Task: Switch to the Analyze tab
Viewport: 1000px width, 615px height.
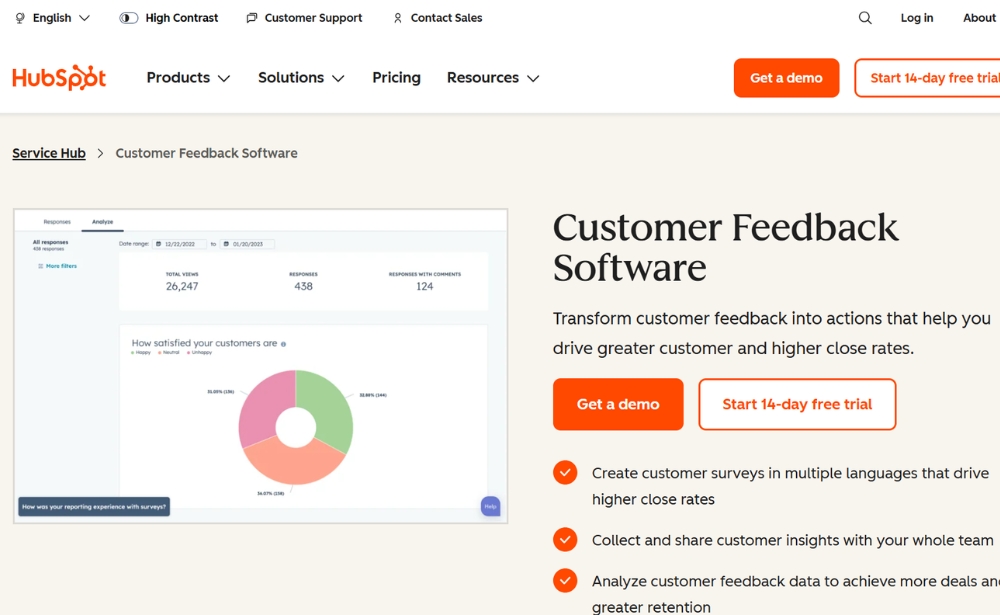Action: pos(102,222)
